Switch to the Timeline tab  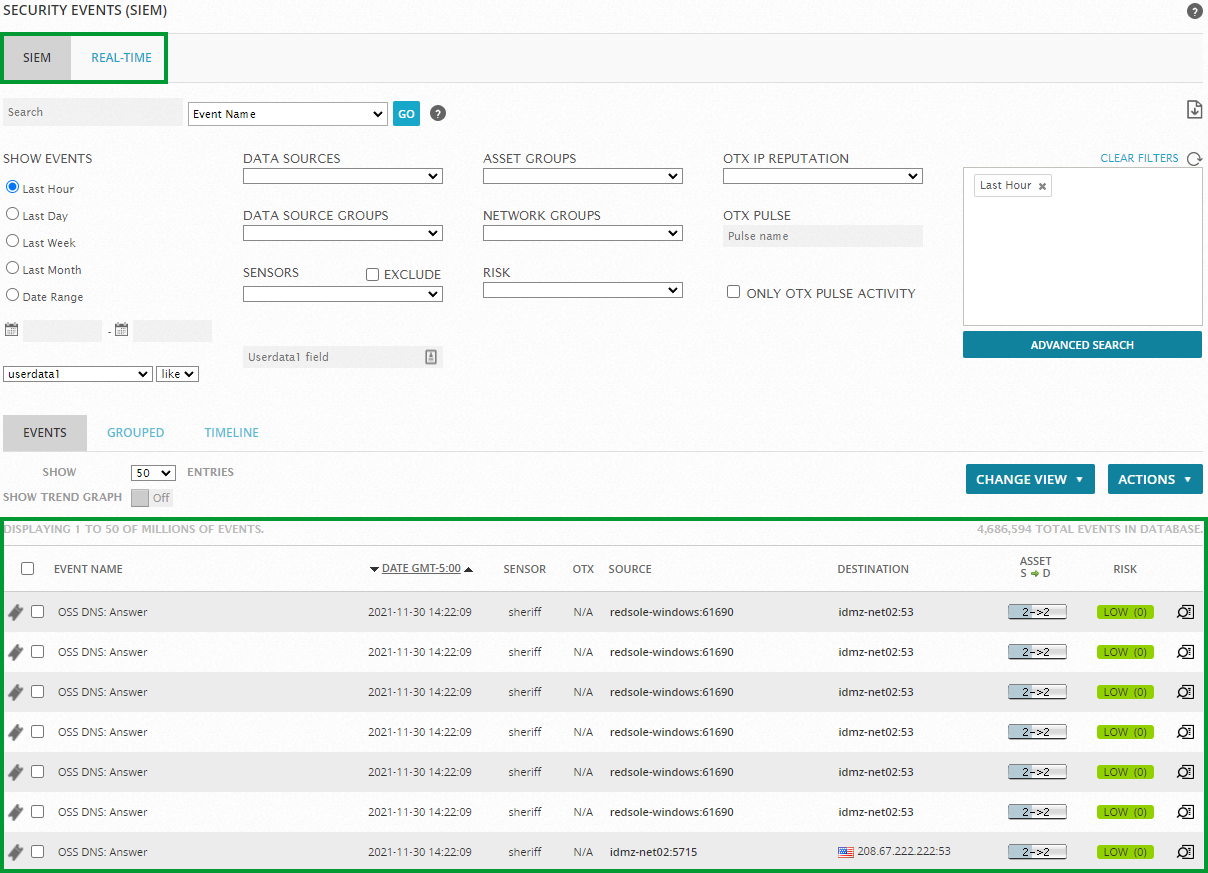(x=232, y=433)
